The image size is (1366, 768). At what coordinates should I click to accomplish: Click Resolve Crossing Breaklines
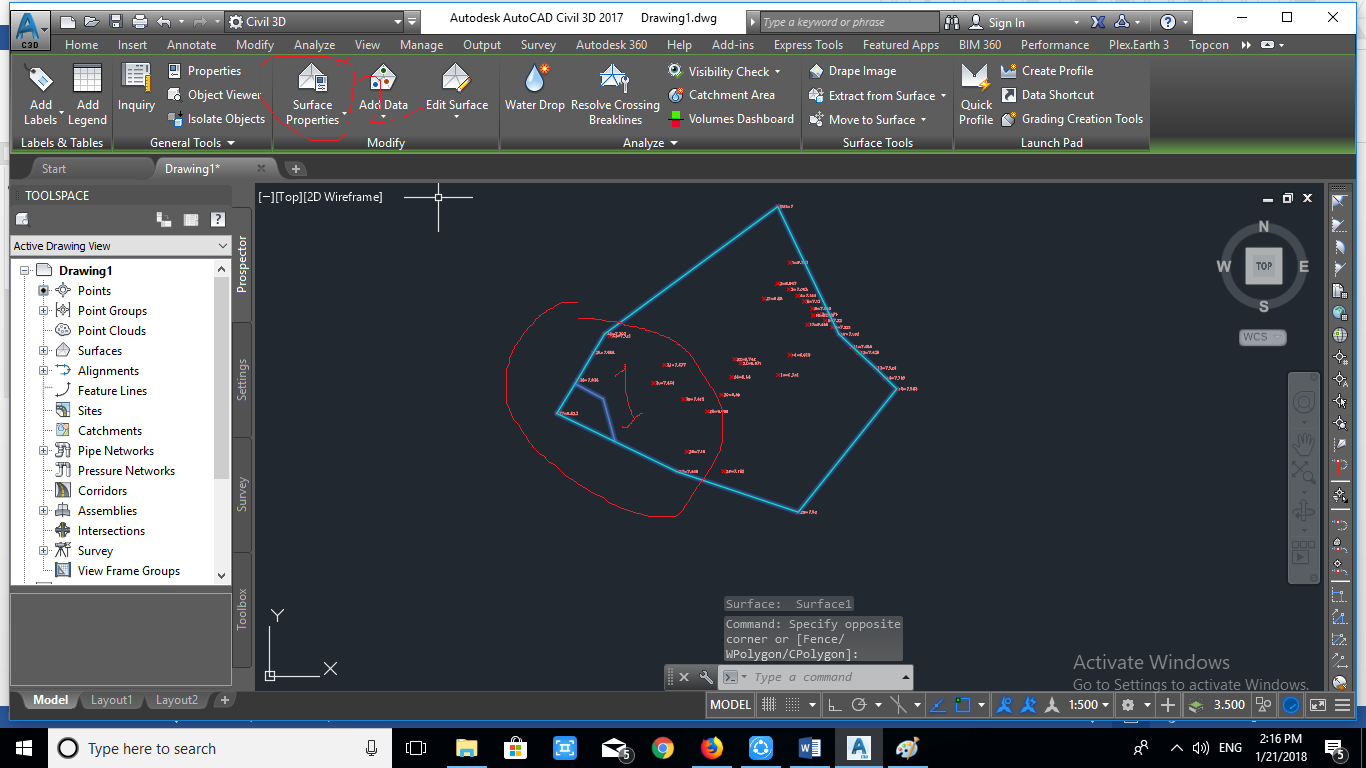[x=615, y=94]
